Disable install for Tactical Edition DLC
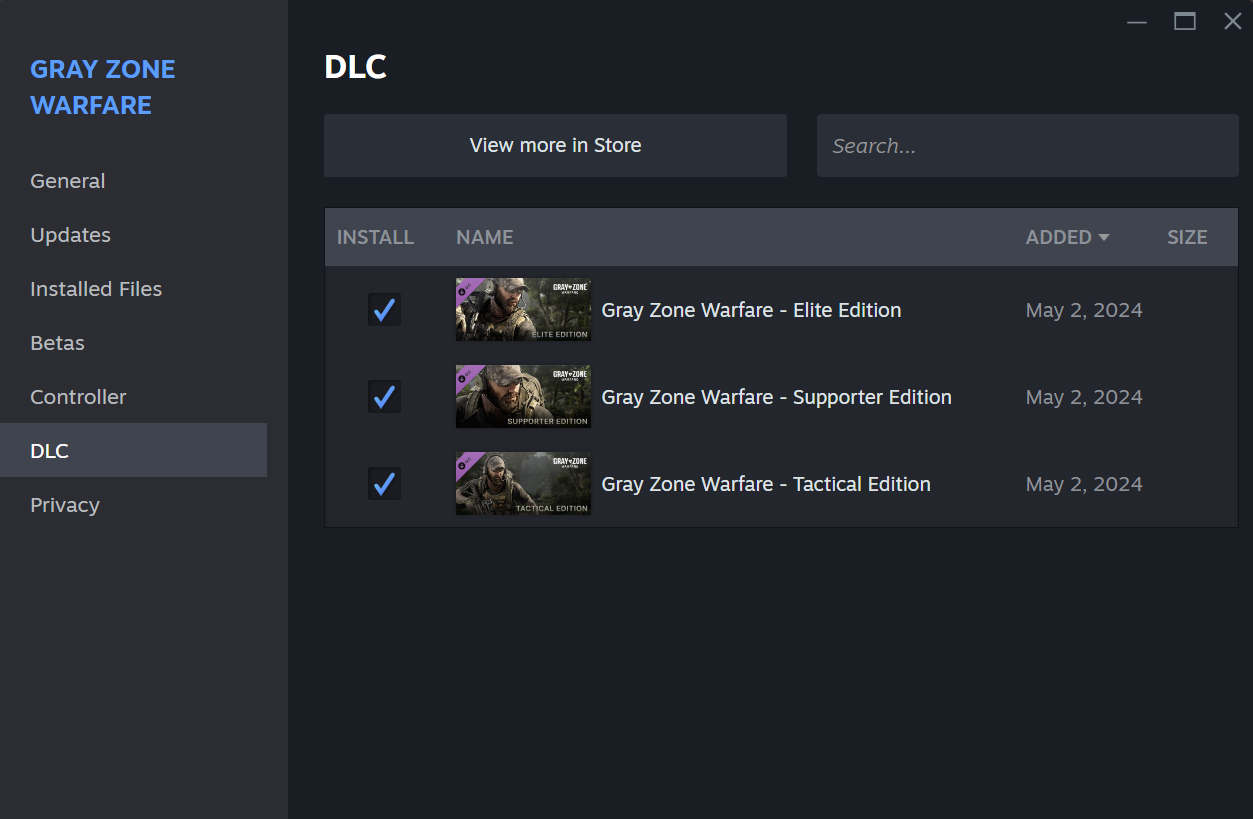Viewport: 1253px width, 819px height. coord(384,484)
